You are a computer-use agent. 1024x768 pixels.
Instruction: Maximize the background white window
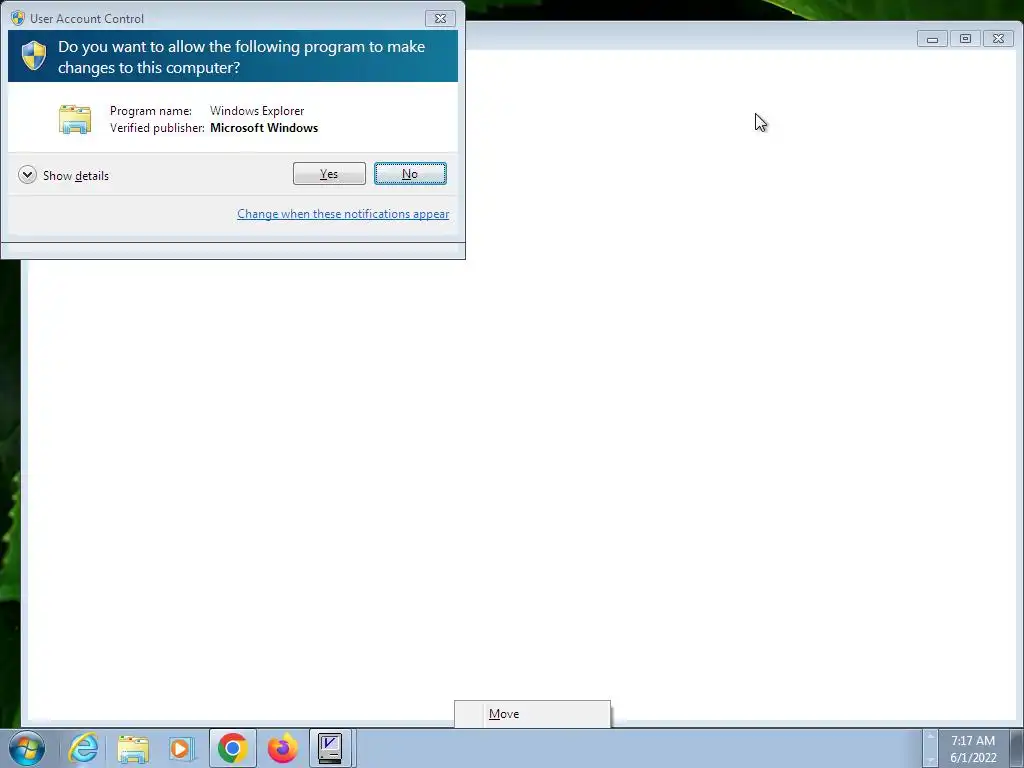pyautogui.click(x=965, y=39)
